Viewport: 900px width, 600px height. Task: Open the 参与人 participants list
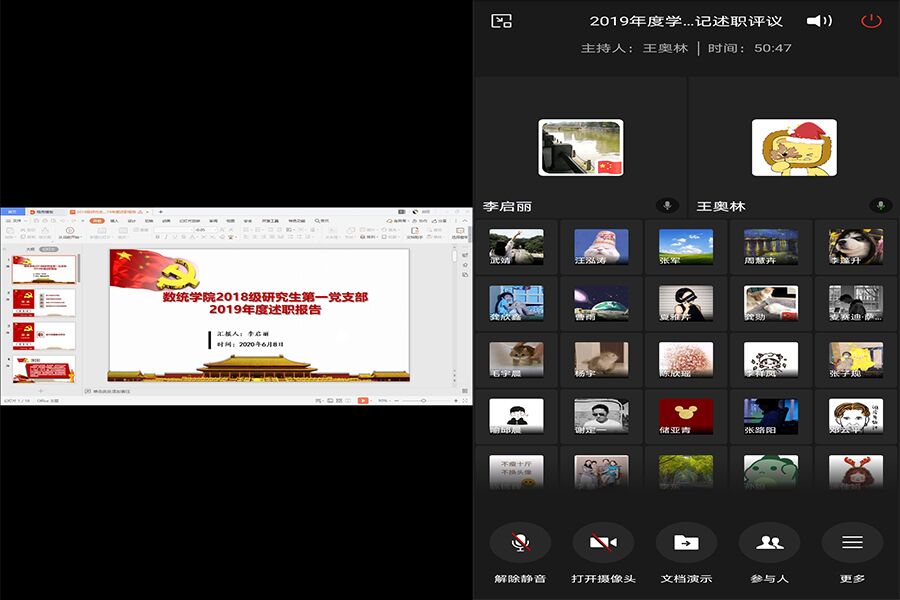pyautogui.click(x=769, y=542)
